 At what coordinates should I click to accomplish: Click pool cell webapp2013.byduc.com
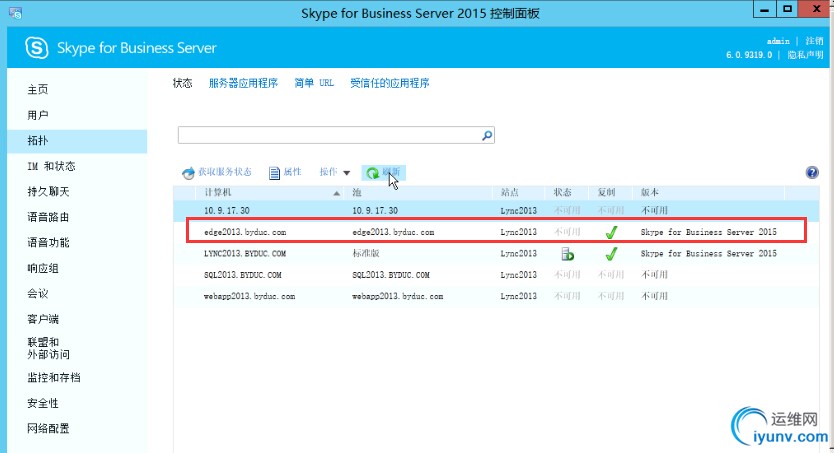pyautogui.click(x=398, y=296)
